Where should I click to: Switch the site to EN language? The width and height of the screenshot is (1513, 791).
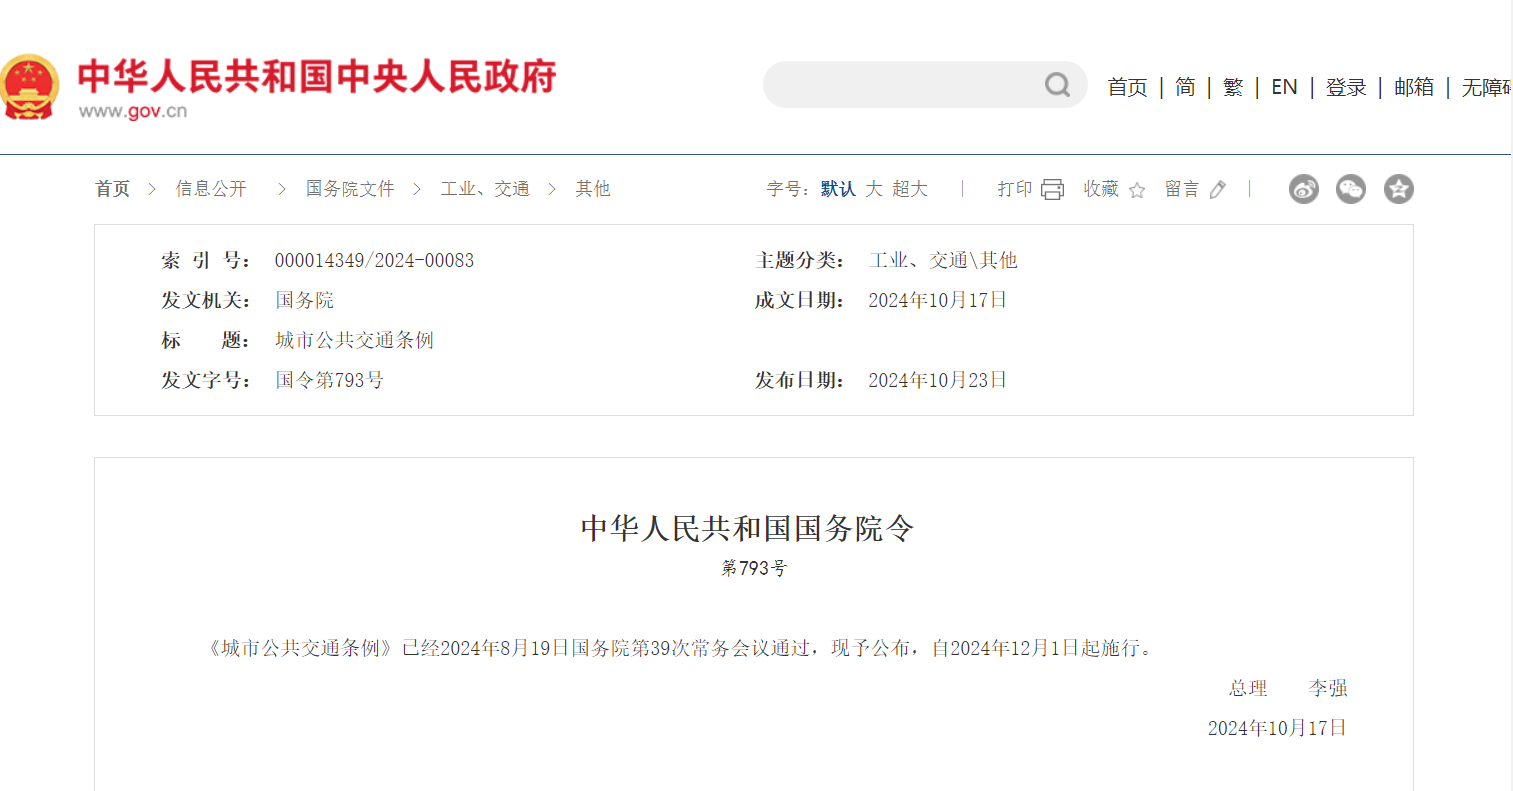click(x=1284, y=88)
